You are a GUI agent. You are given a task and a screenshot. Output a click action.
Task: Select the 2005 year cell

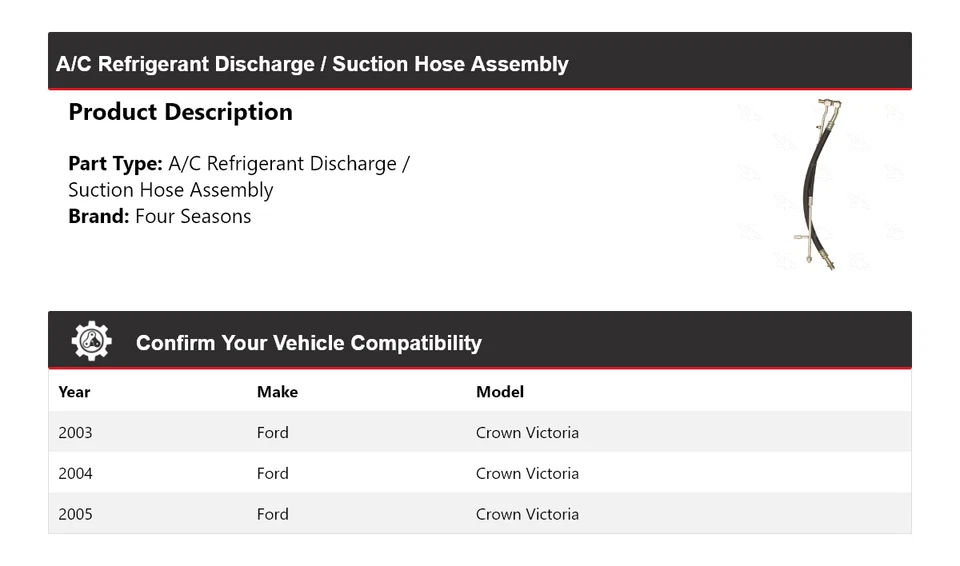[75, 514]
